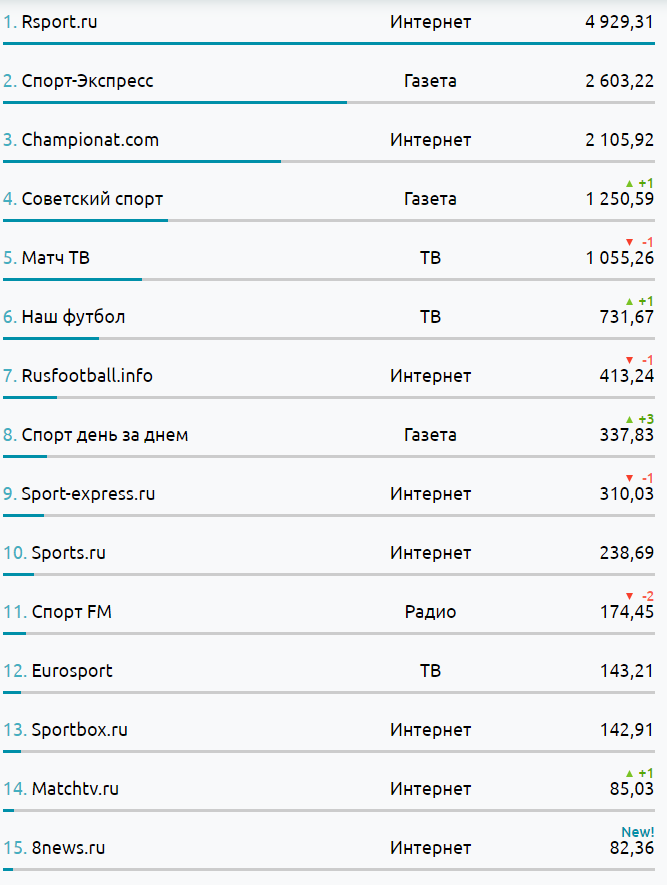
Task: Click the Газета label next to Спорт-Экспресс
Action: (430, 81)
